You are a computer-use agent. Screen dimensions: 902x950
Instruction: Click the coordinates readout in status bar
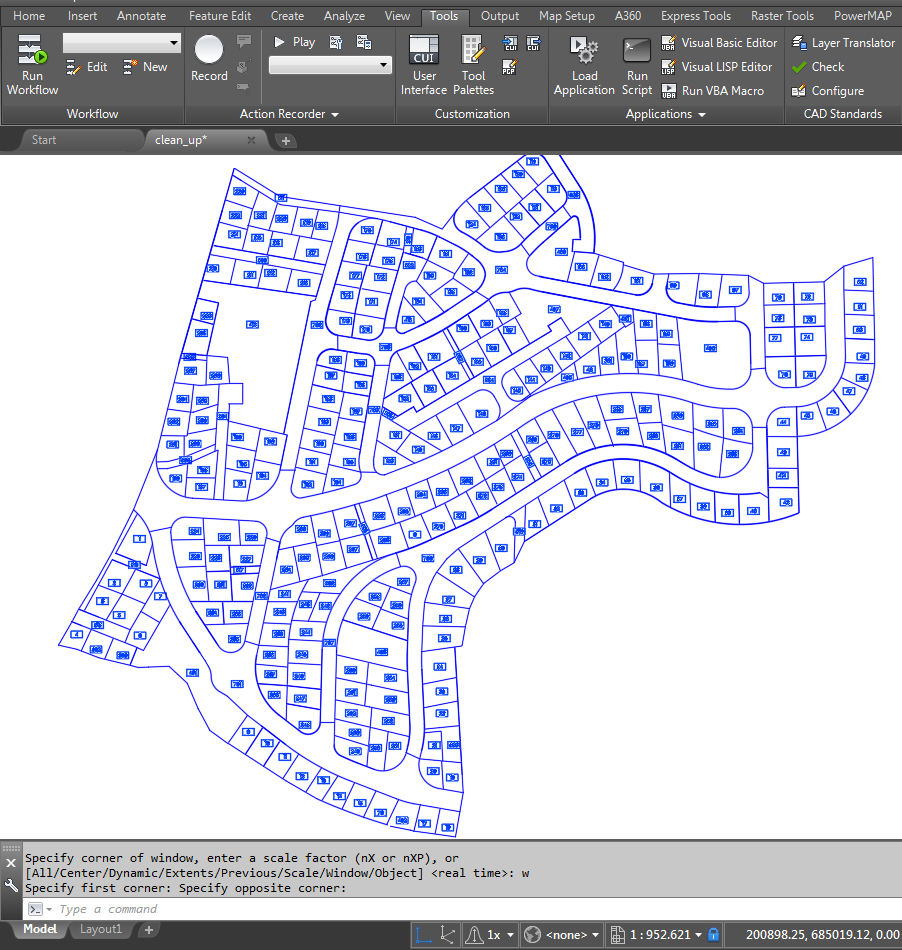(822, 935)
